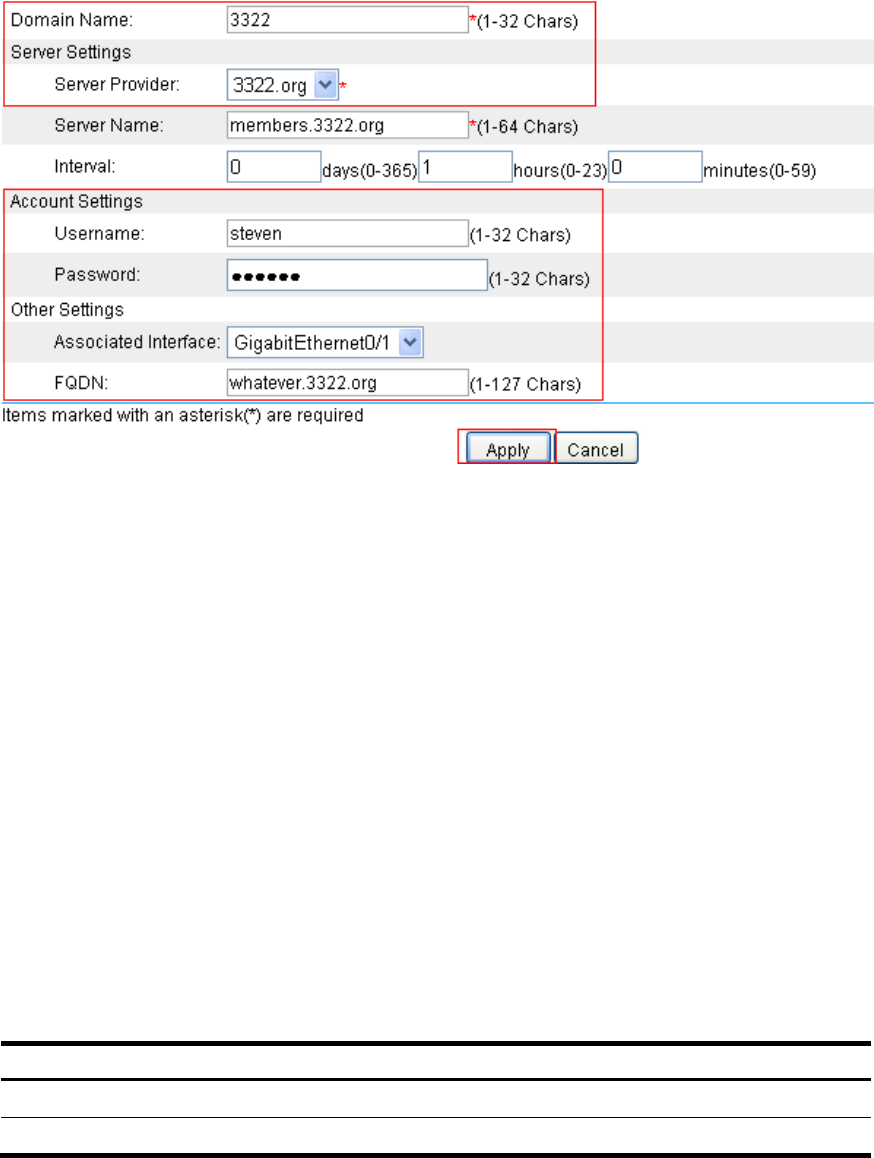Click the "(1-64 Chars)" hint text
874x1158 pixels.
[528, 127]
